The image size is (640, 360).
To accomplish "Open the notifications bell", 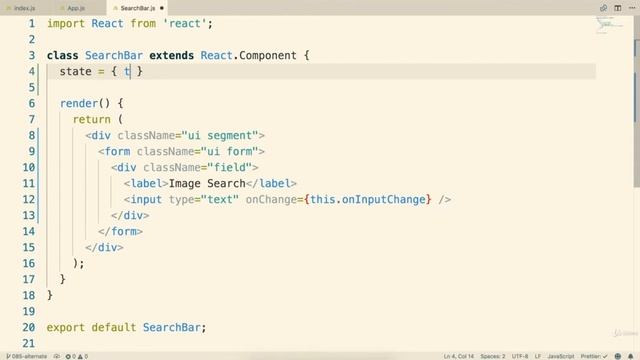I will point(631,356).
